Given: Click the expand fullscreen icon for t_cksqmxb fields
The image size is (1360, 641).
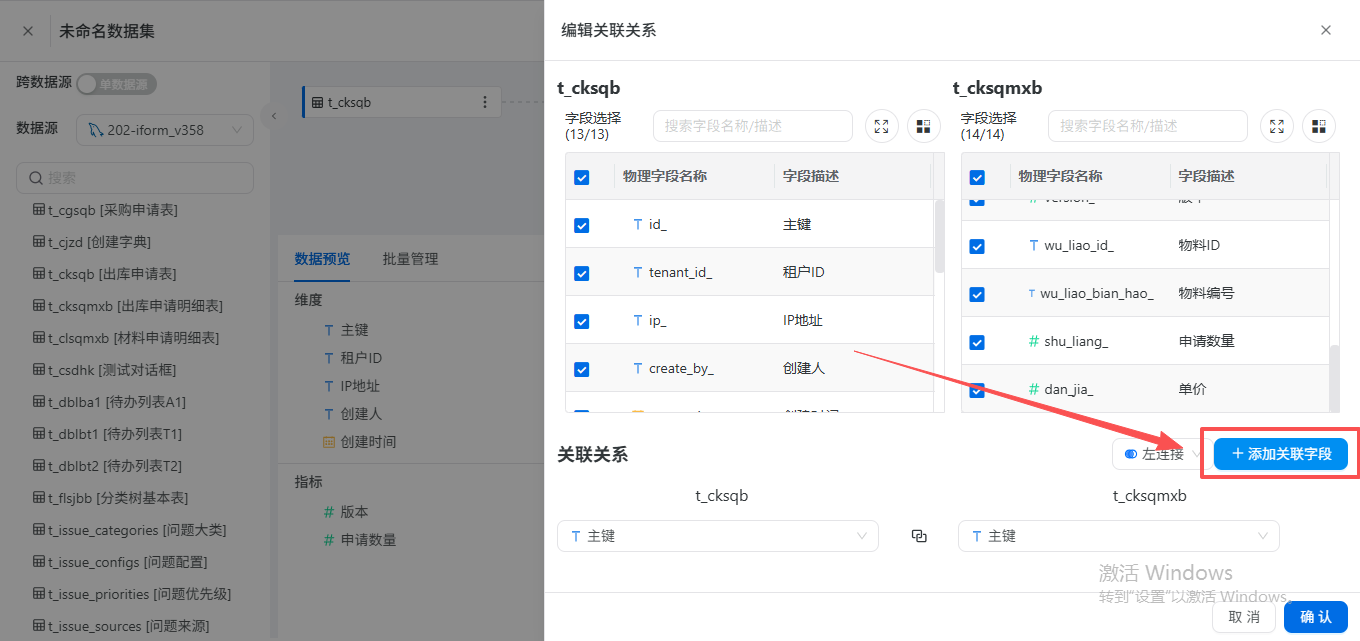Looking at the screenshot, I should [x=1277, y=126].
